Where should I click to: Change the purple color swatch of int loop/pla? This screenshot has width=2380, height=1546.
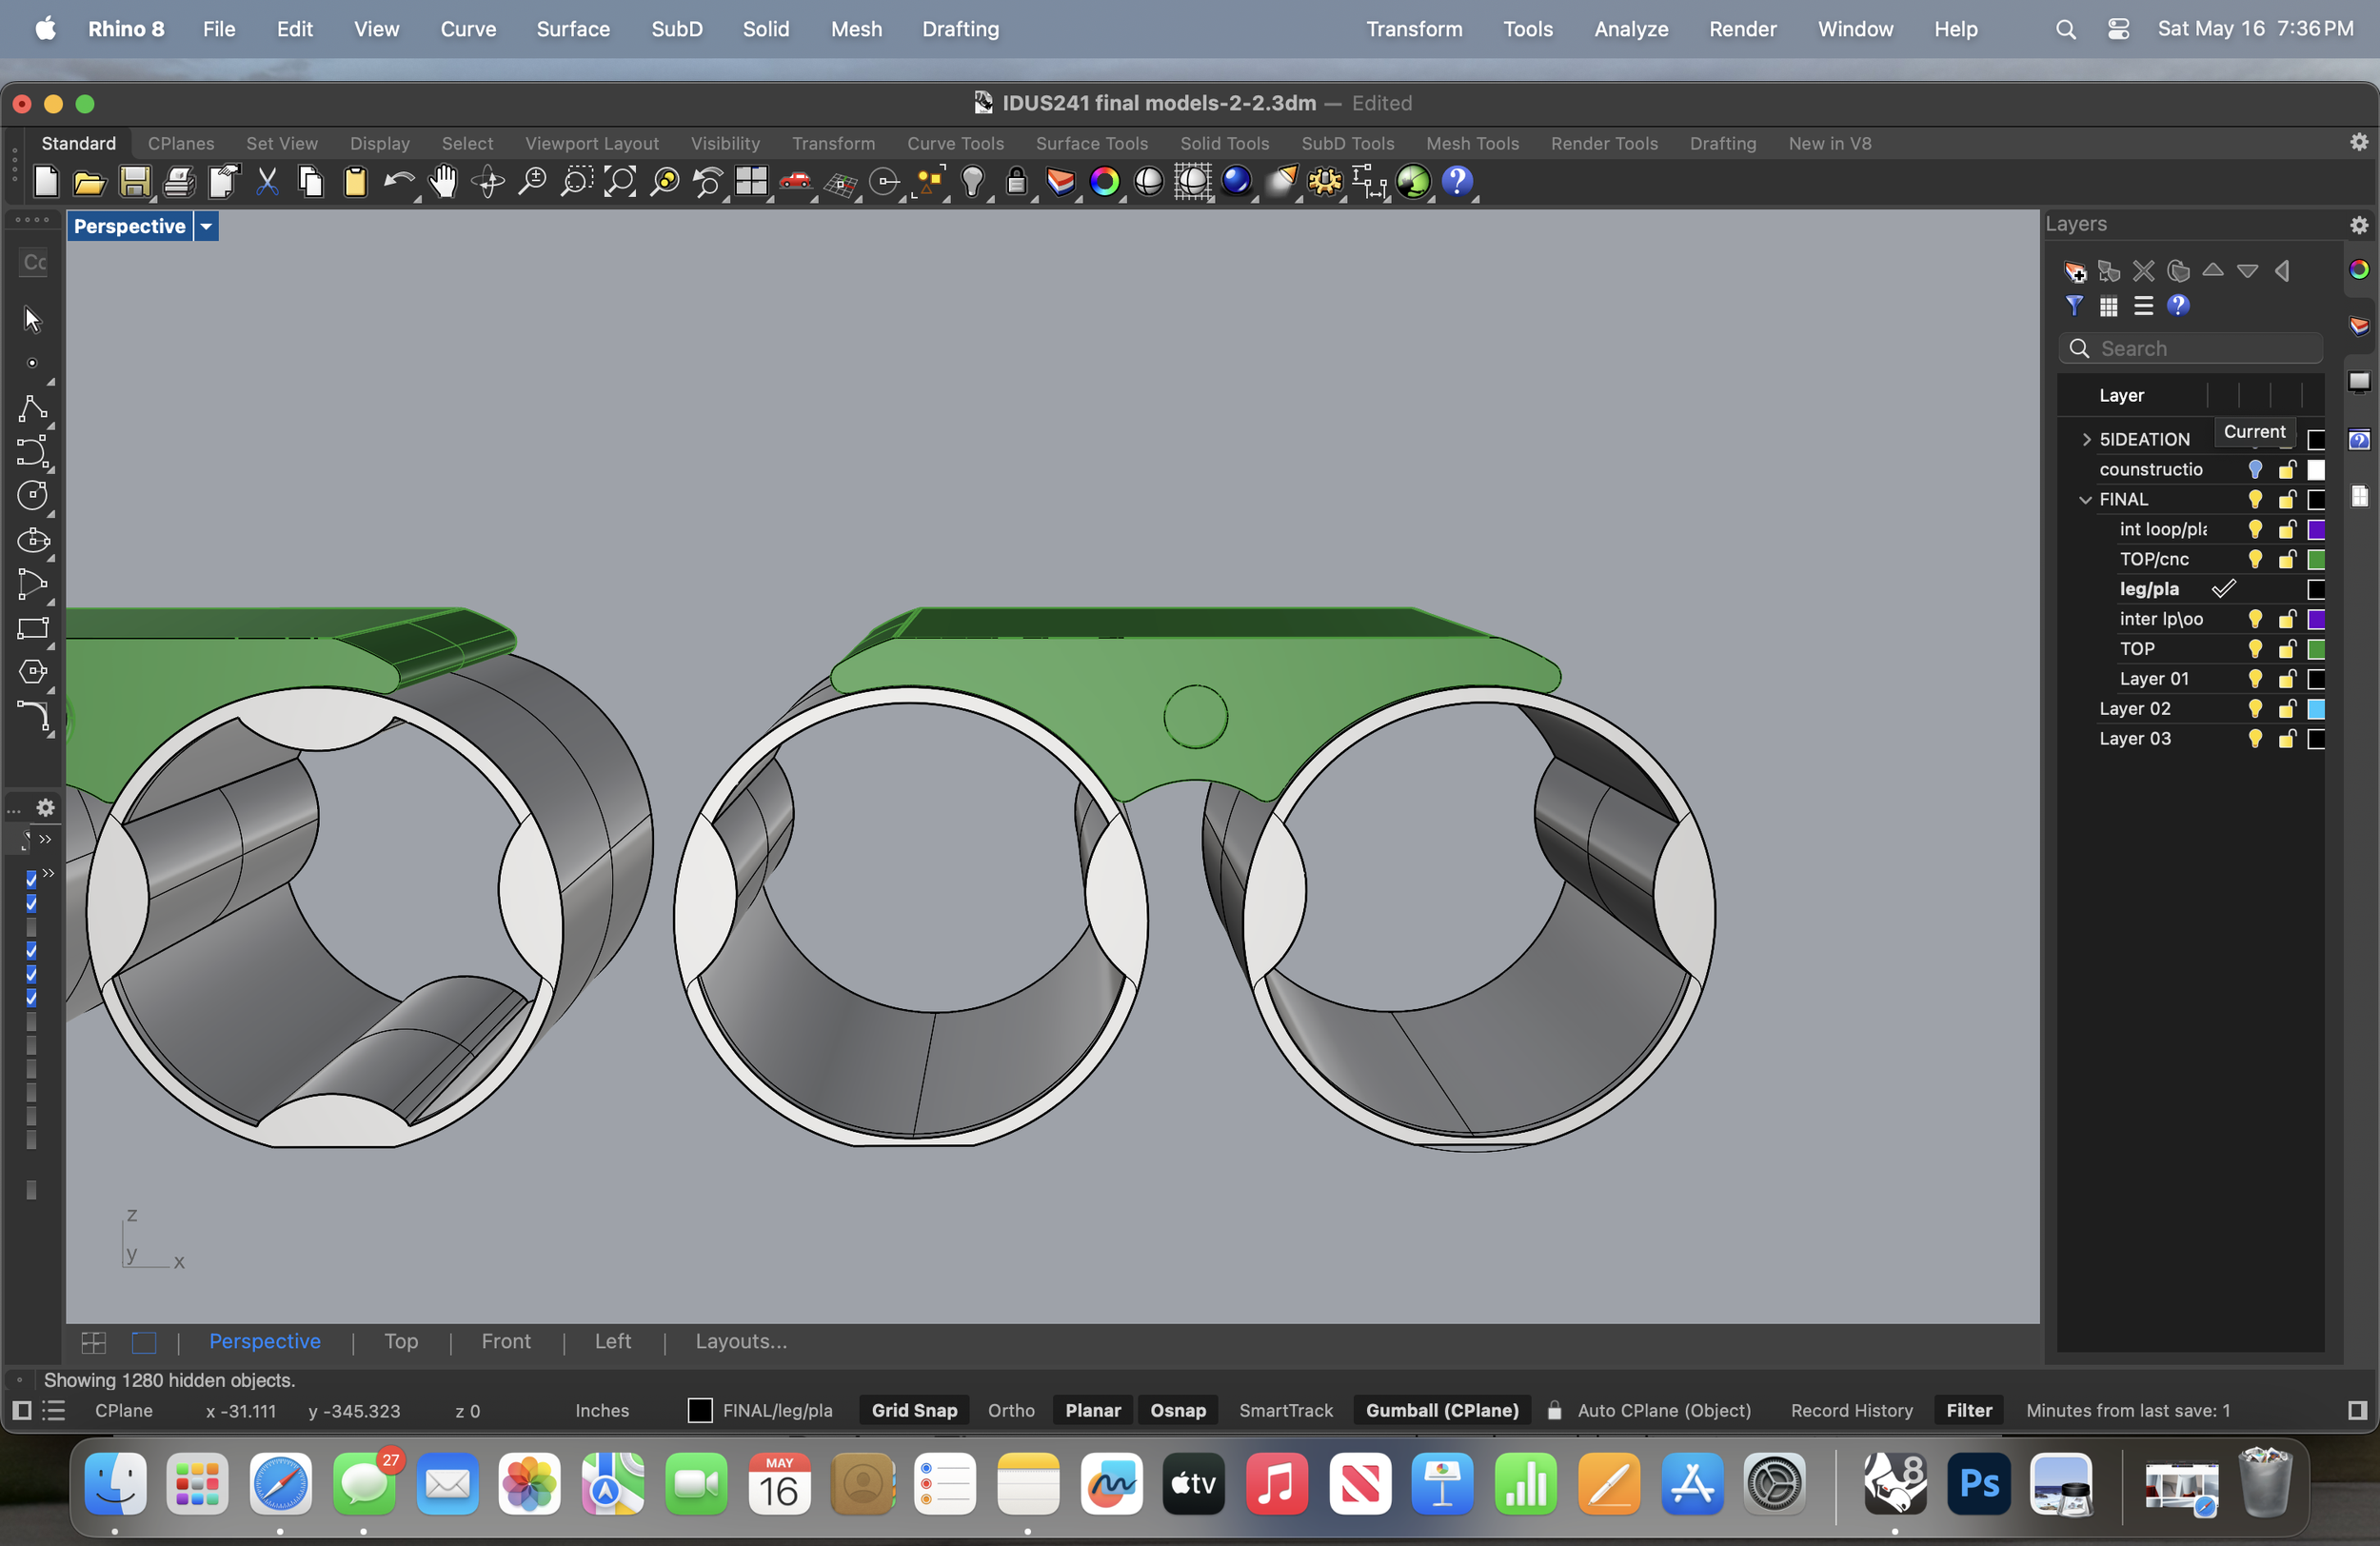[2316, 529]
